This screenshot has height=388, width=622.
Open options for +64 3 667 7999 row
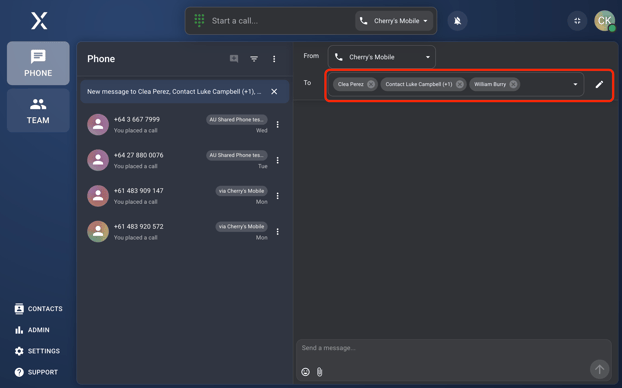click(x=277, y=125)
